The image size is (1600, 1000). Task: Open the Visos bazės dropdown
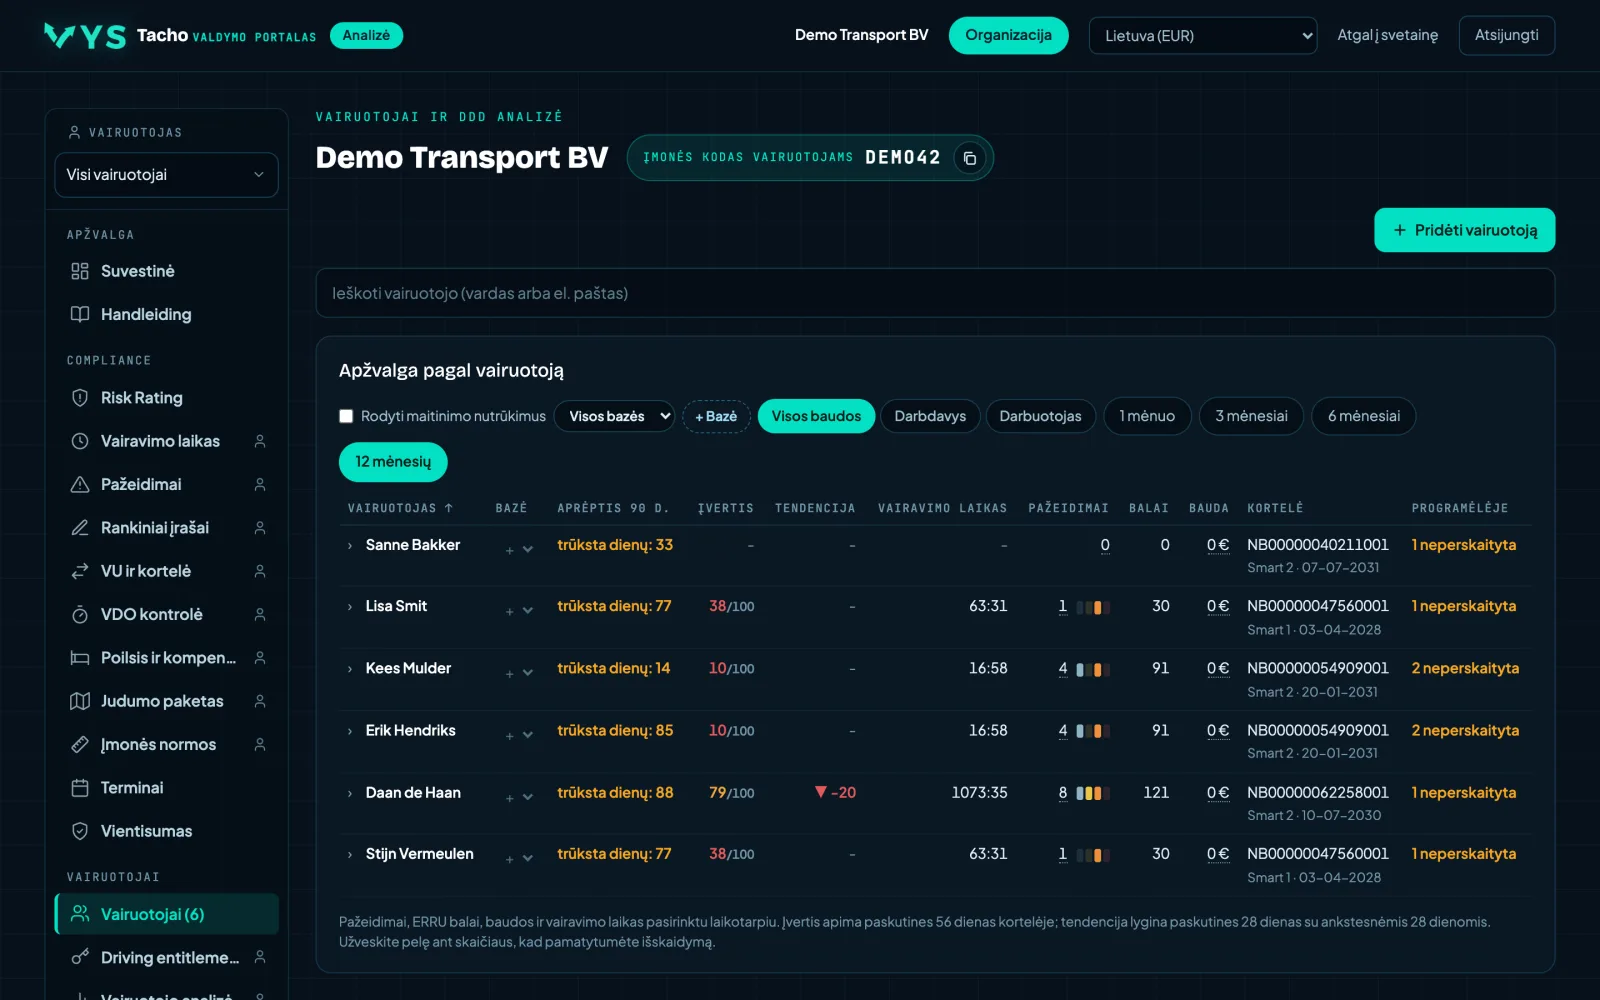[614, 416]
